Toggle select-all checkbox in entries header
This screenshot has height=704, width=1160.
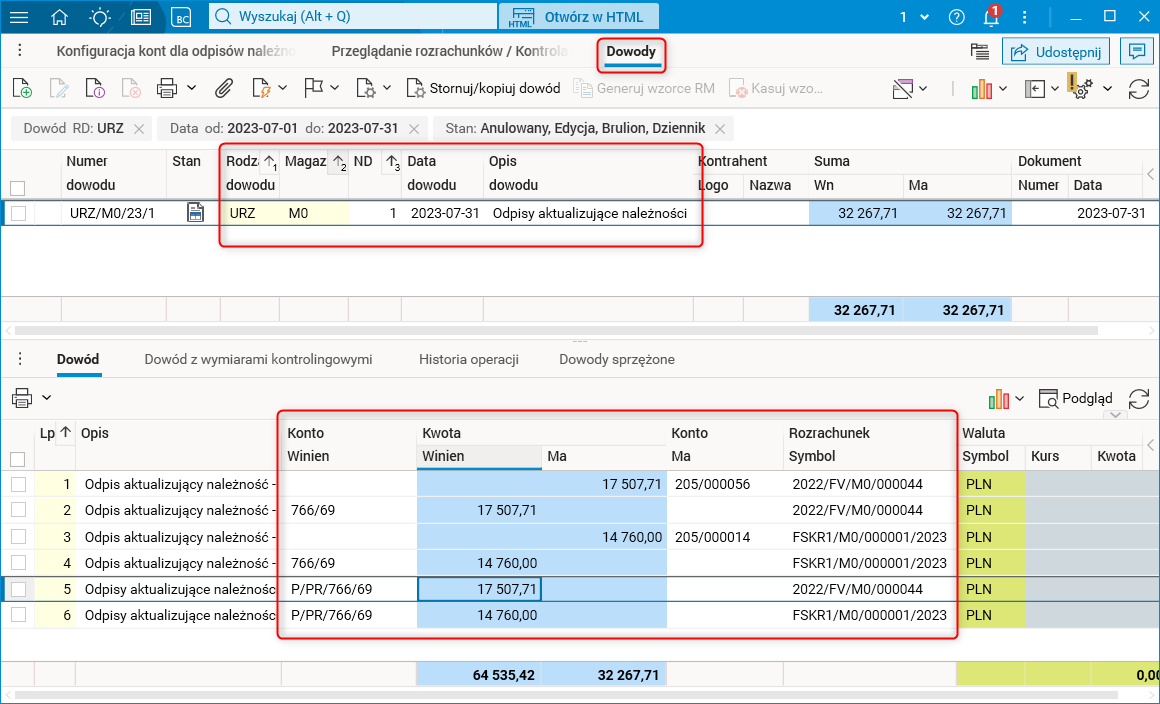click(x=18, y=459)
